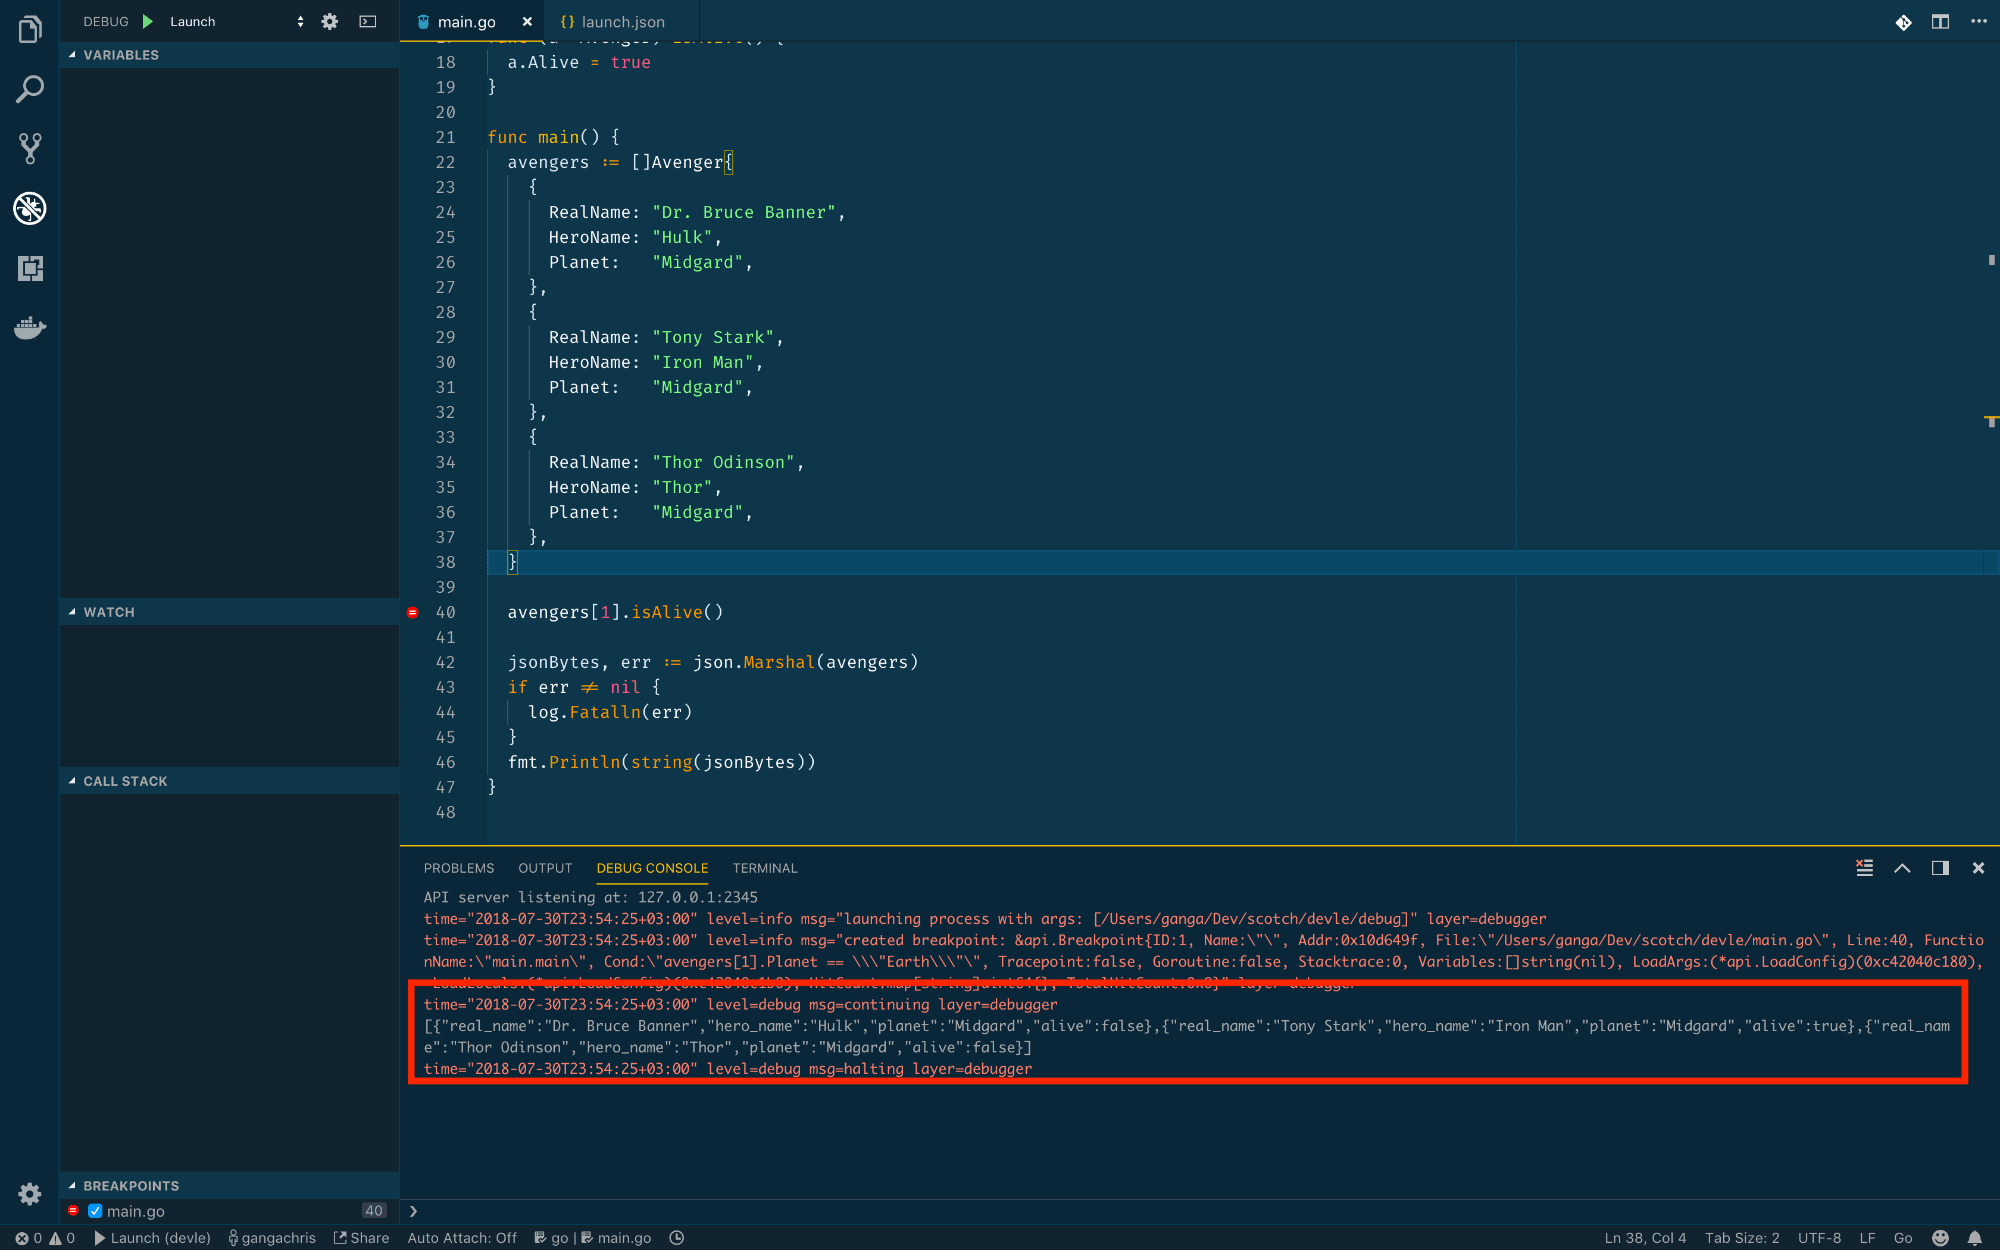Switch to the TERMINAL tab
This screenshot has width=2000, height=1250.
pos(764,868)
